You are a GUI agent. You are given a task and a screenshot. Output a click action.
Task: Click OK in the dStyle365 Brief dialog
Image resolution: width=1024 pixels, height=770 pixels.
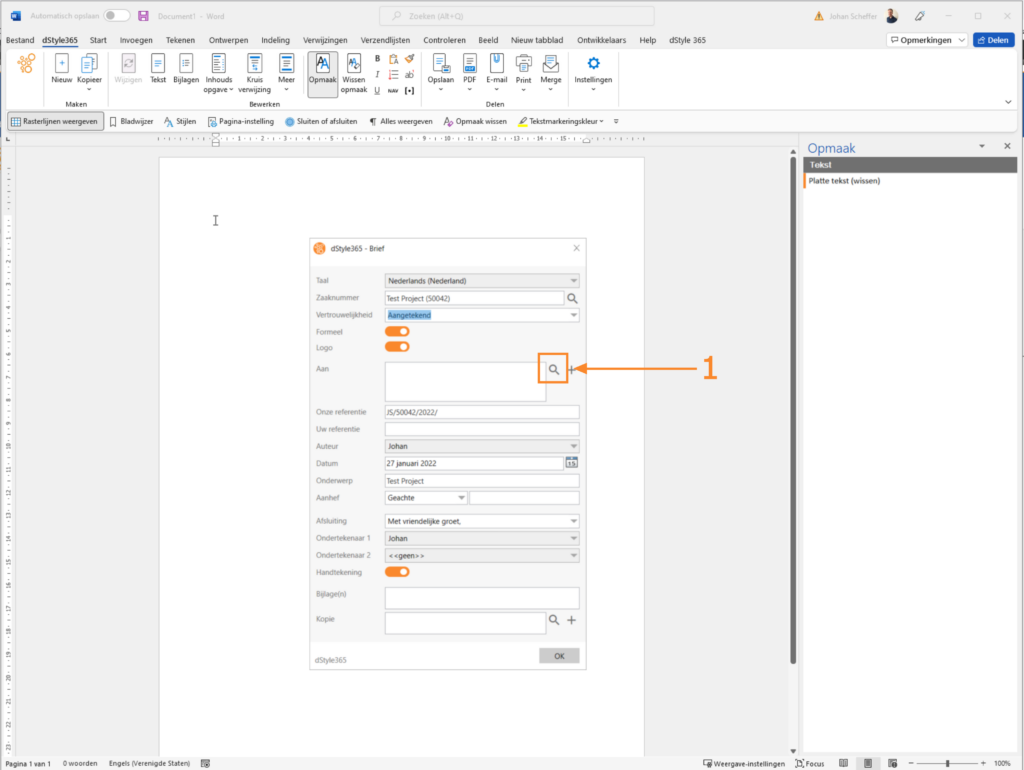coord(559,656)
